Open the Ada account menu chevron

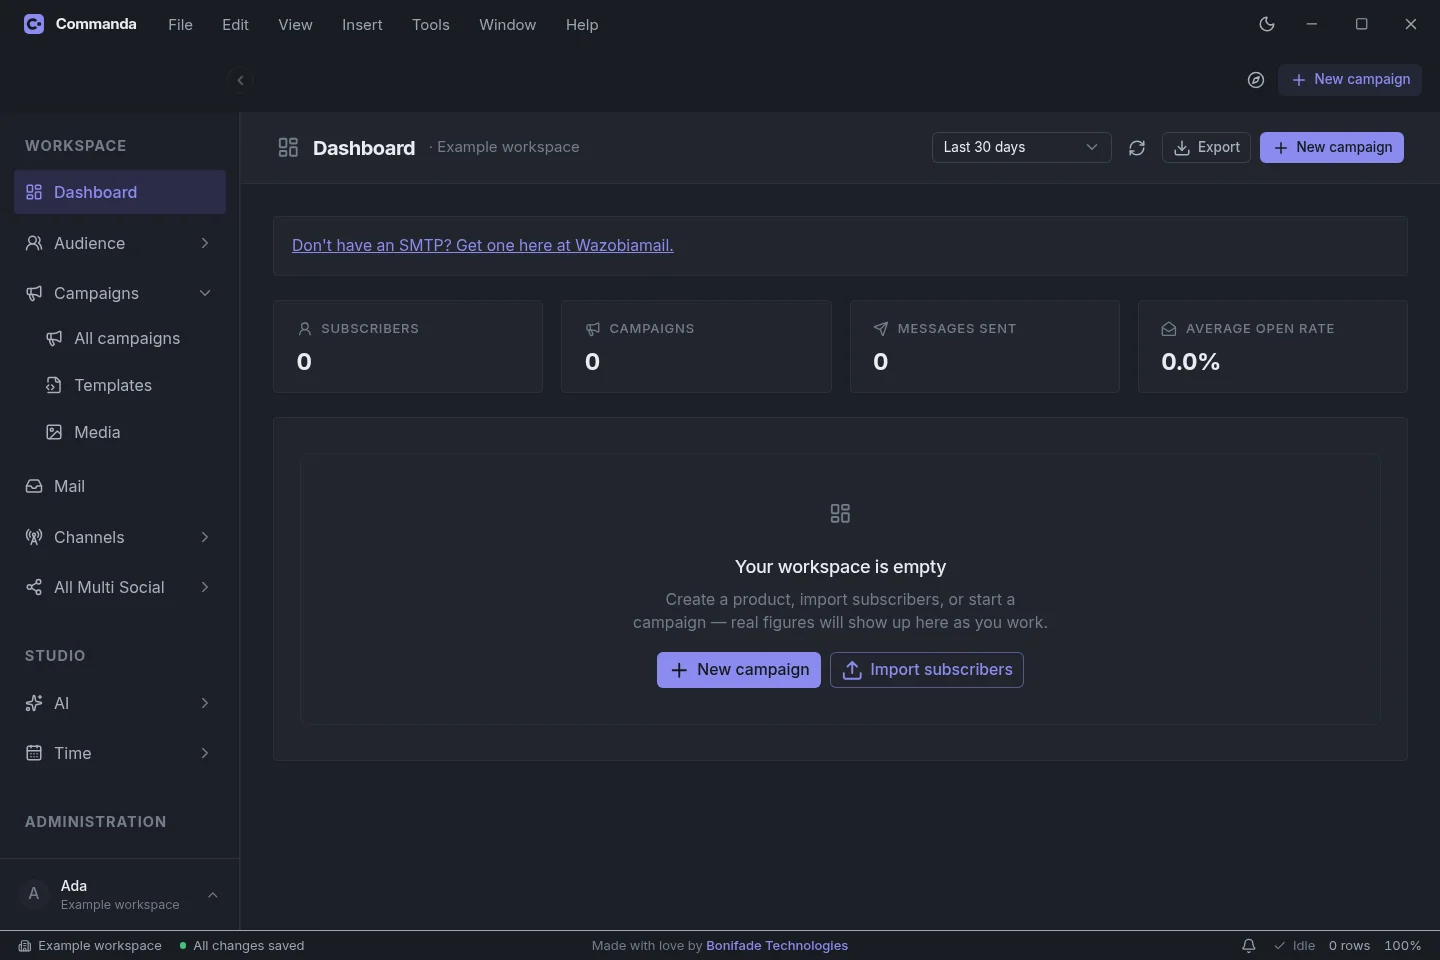click(x=213, y=895)
